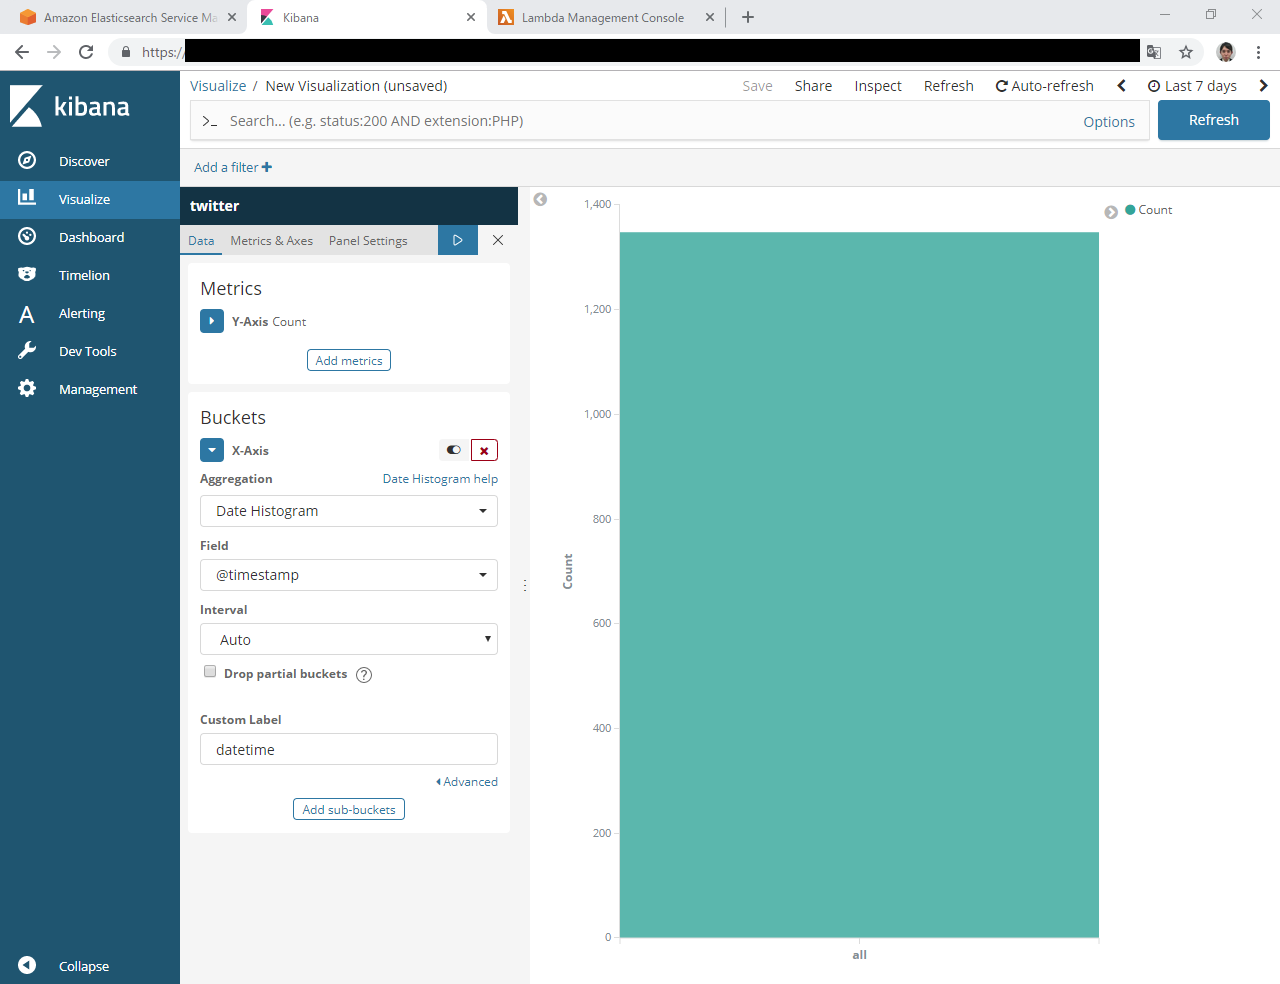Click the Custom Label input field

(x=348, y=750)
